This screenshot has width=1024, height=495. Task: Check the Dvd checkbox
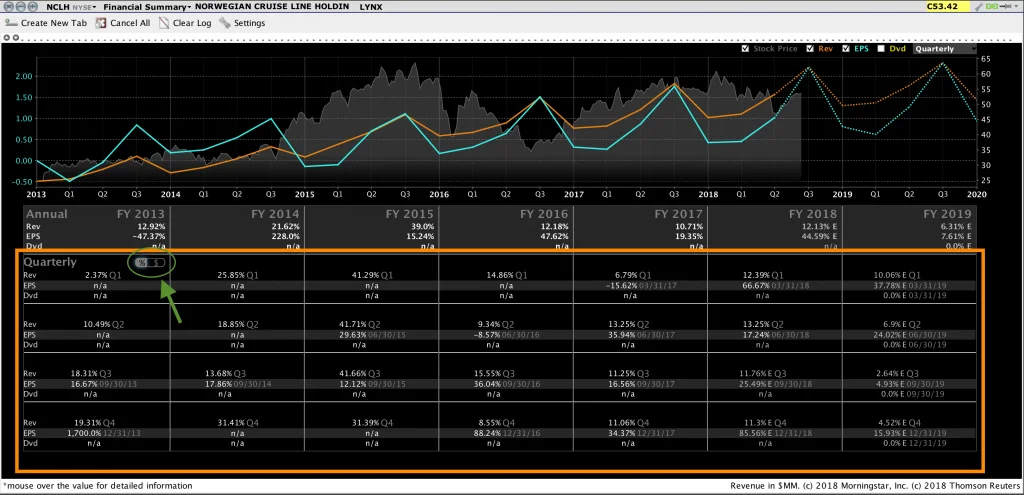882,49
